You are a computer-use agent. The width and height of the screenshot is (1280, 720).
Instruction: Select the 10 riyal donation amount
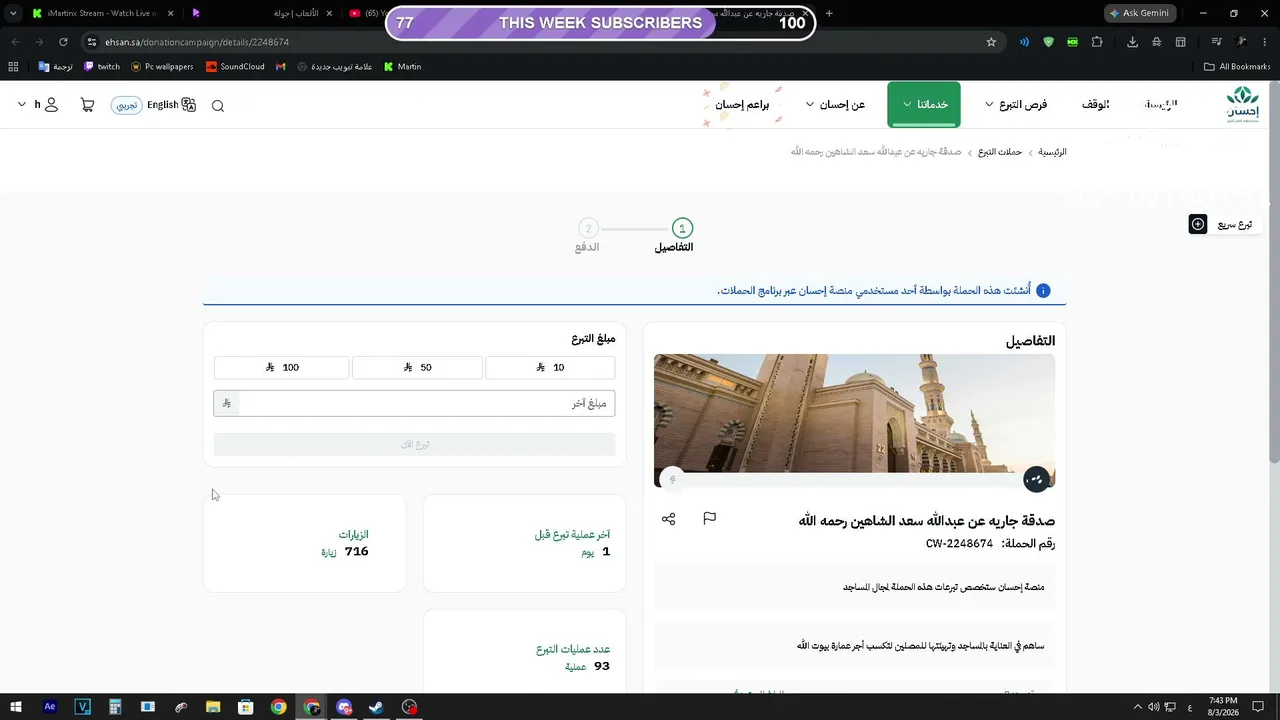pyautogui.click(x=550, y=368)
